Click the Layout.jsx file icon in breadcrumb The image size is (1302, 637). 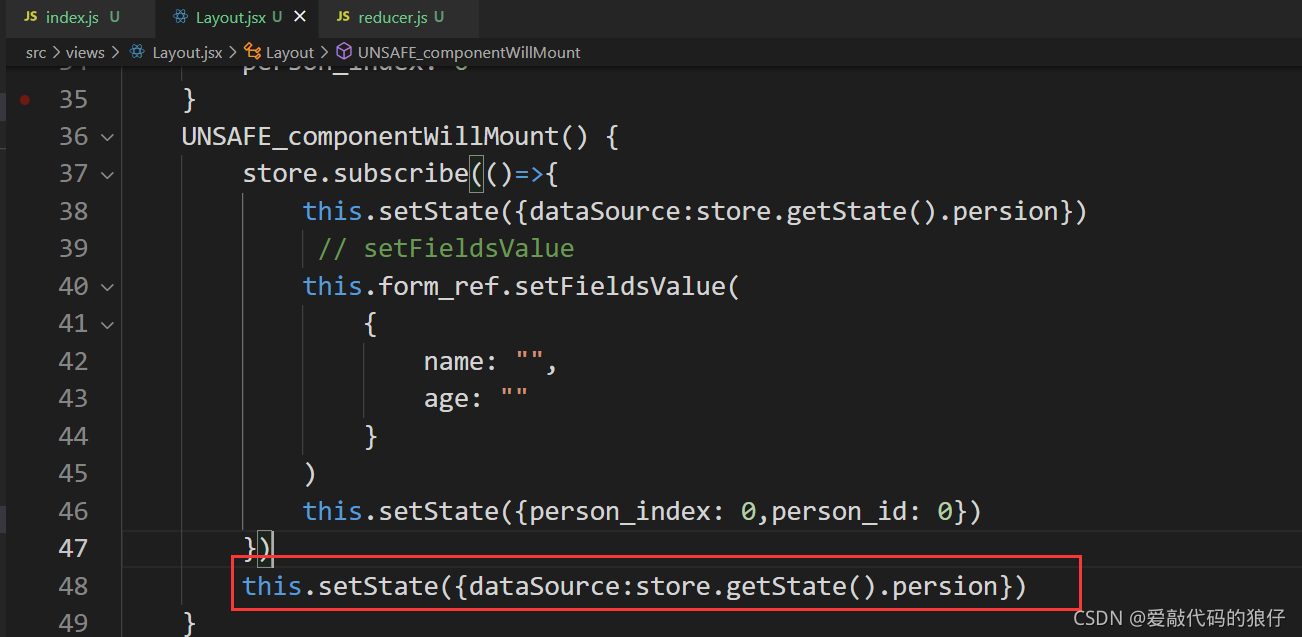(135, 52)
